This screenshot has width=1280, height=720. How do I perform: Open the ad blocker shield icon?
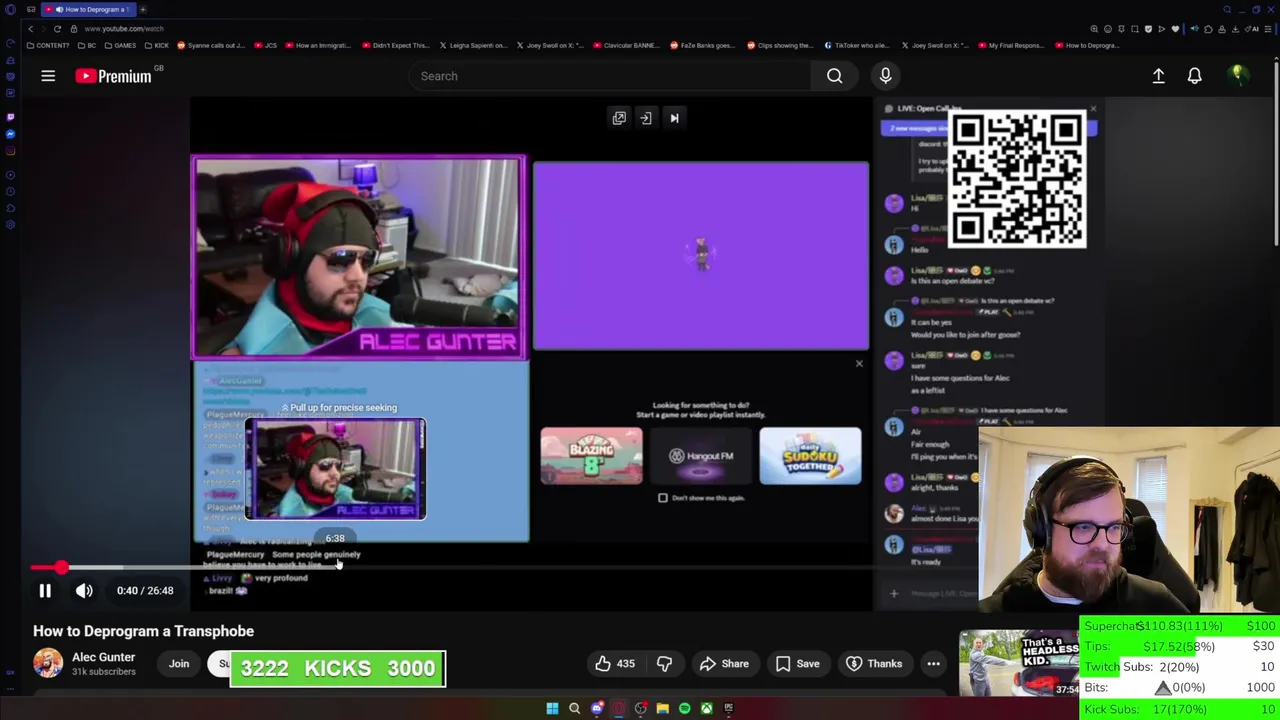coord(1148,29)
